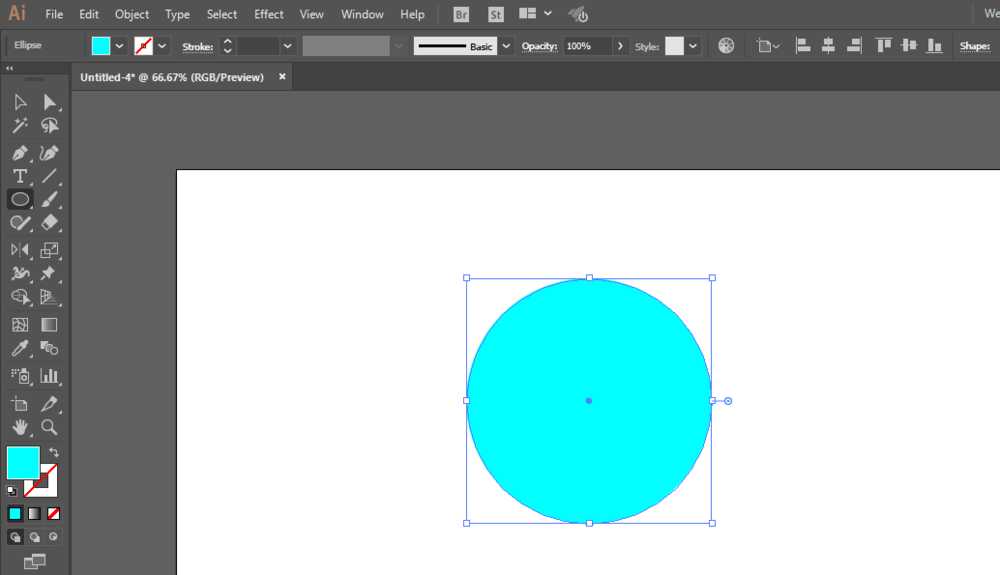
Task: Swap fill and stroke colors
Action: [54, 452]
